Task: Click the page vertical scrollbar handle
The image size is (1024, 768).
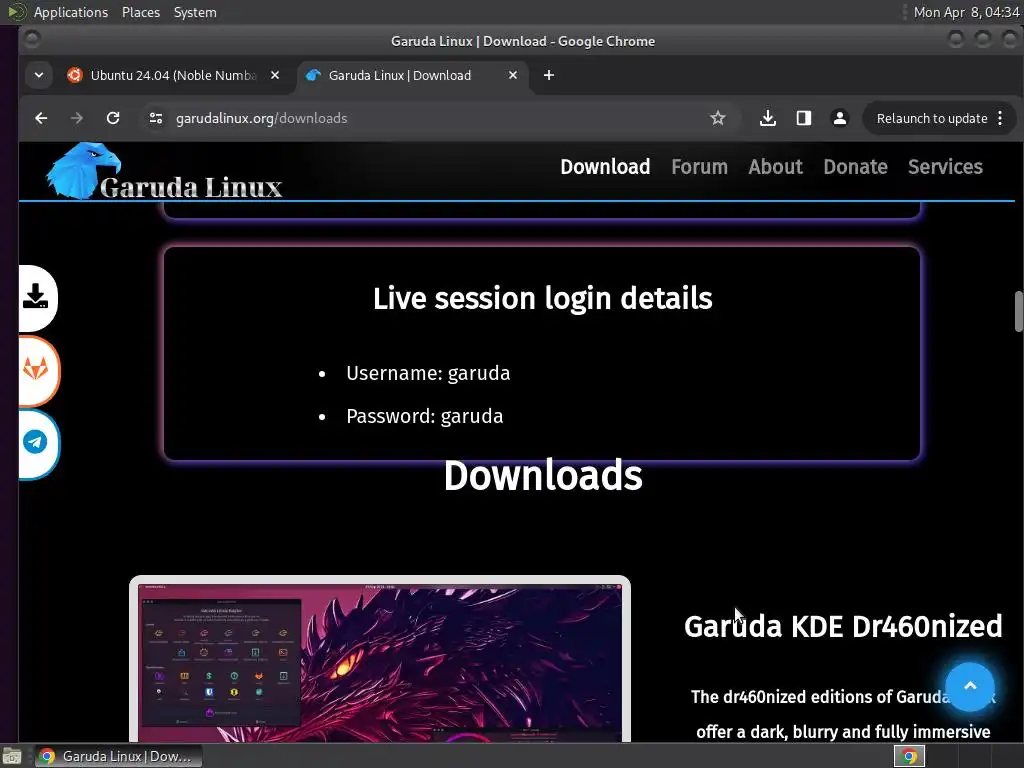Action: tap(1018, 312)
